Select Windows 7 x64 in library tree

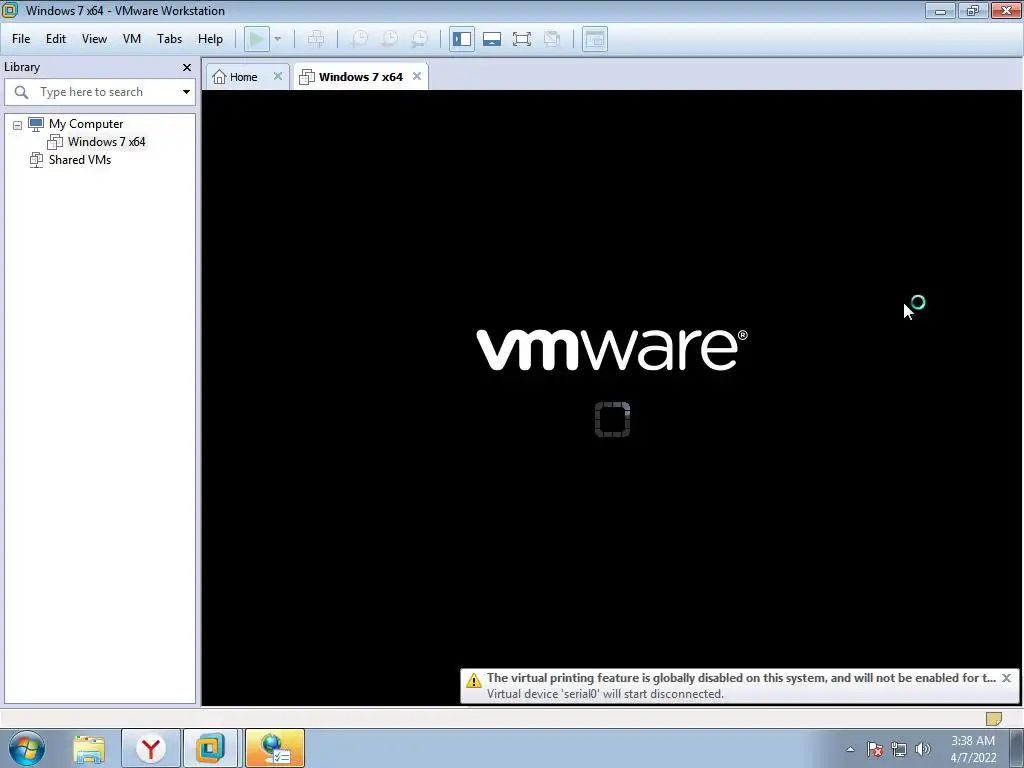click(106, 142)
